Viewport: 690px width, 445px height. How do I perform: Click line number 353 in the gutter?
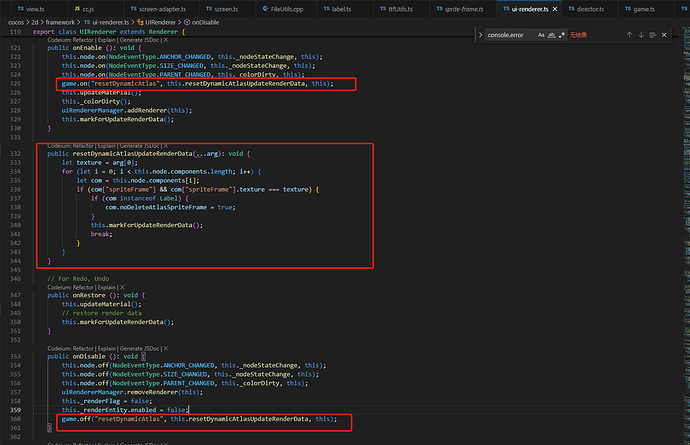click(15, 357)
